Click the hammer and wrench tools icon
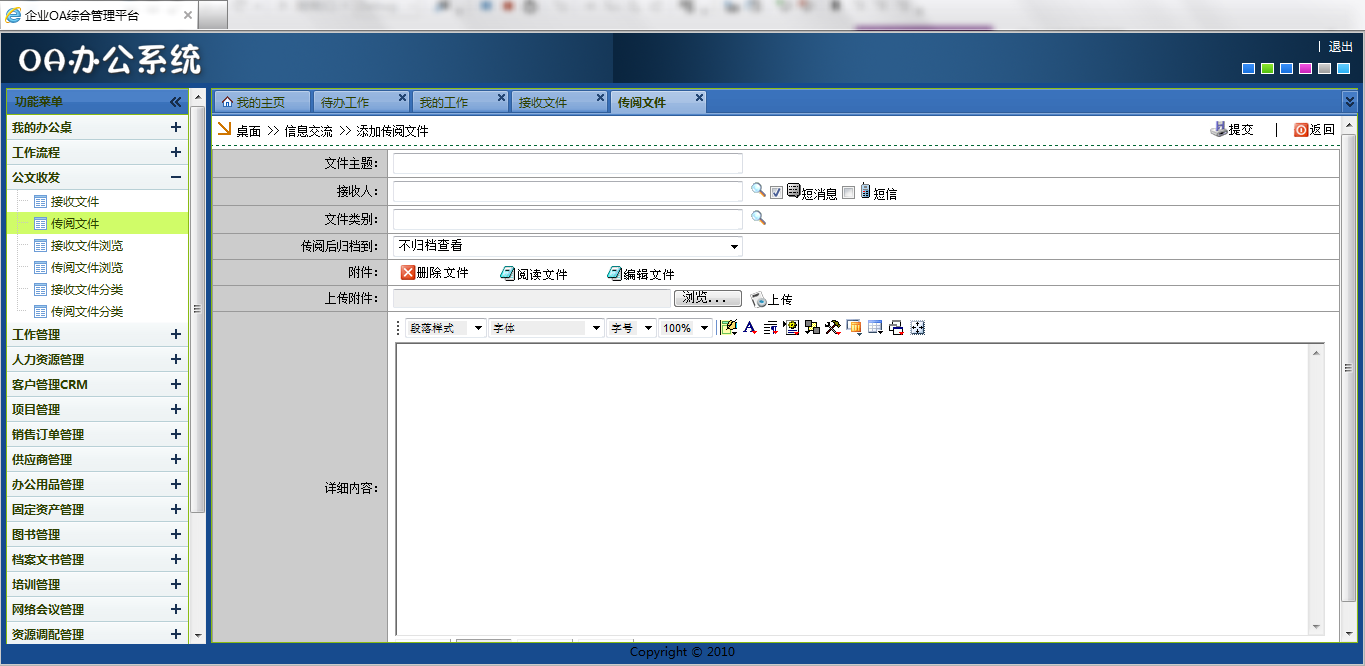 (x=832, y=327)
